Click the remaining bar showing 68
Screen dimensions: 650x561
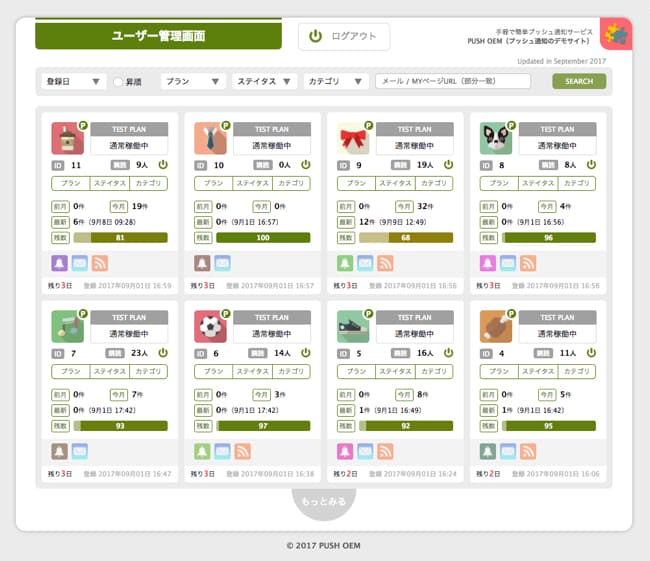406,238
